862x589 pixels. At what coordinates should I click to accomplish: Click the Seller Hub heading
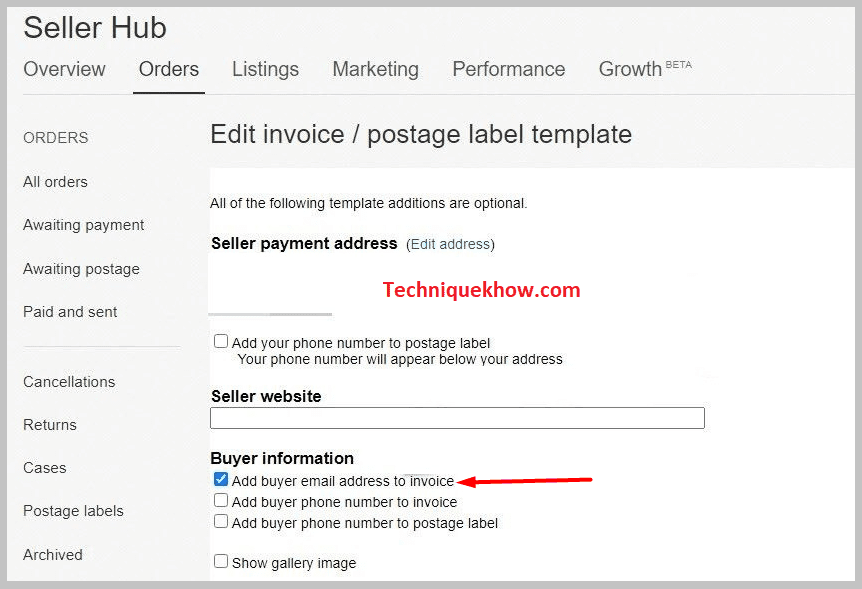tap(95, 27)
